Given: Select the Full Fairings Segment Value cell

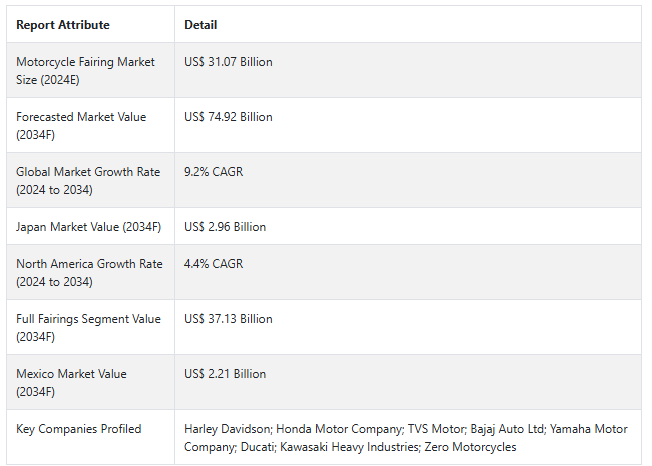Looking at the screenshot, I should tap(88, 327).
